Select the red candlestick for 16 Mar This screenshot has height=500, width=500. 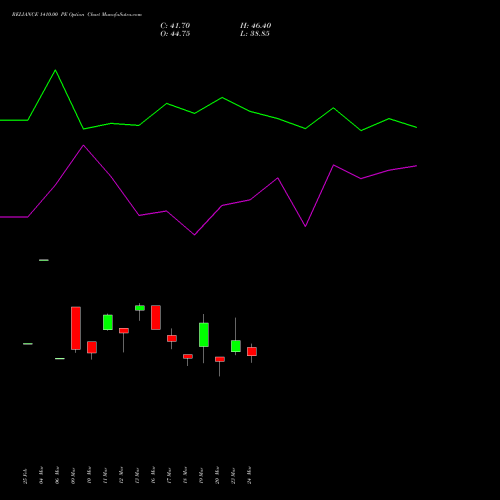156,317
